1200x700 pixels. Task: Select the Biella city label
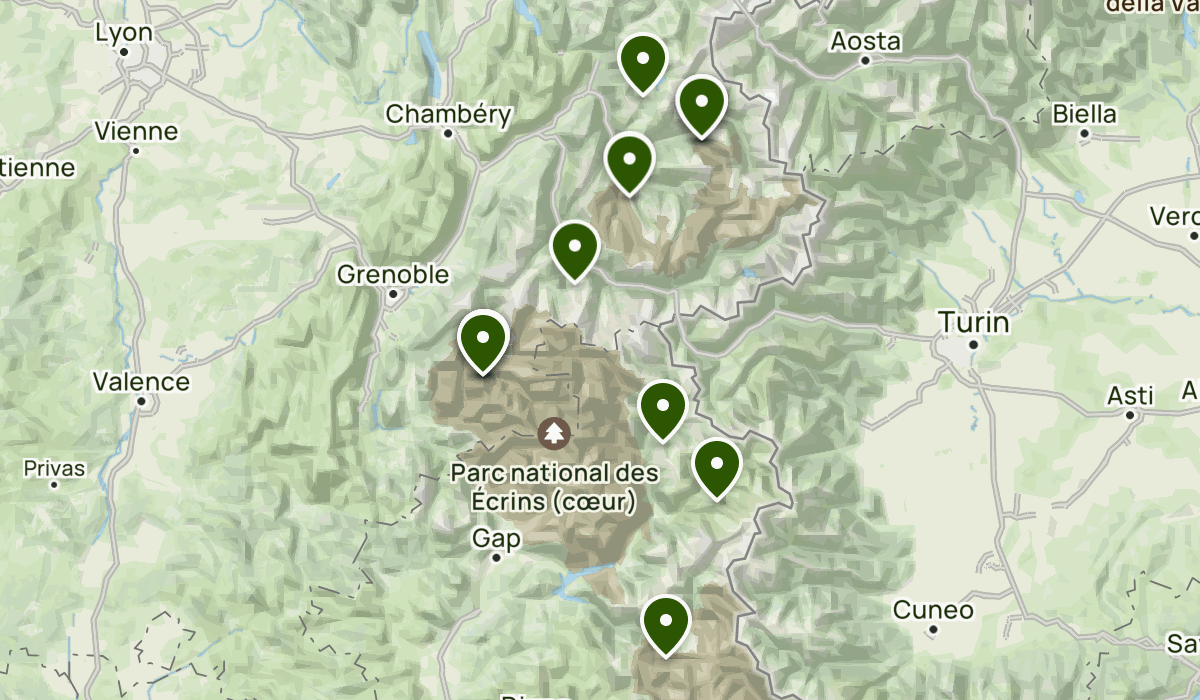click(x=1084, y=114)
